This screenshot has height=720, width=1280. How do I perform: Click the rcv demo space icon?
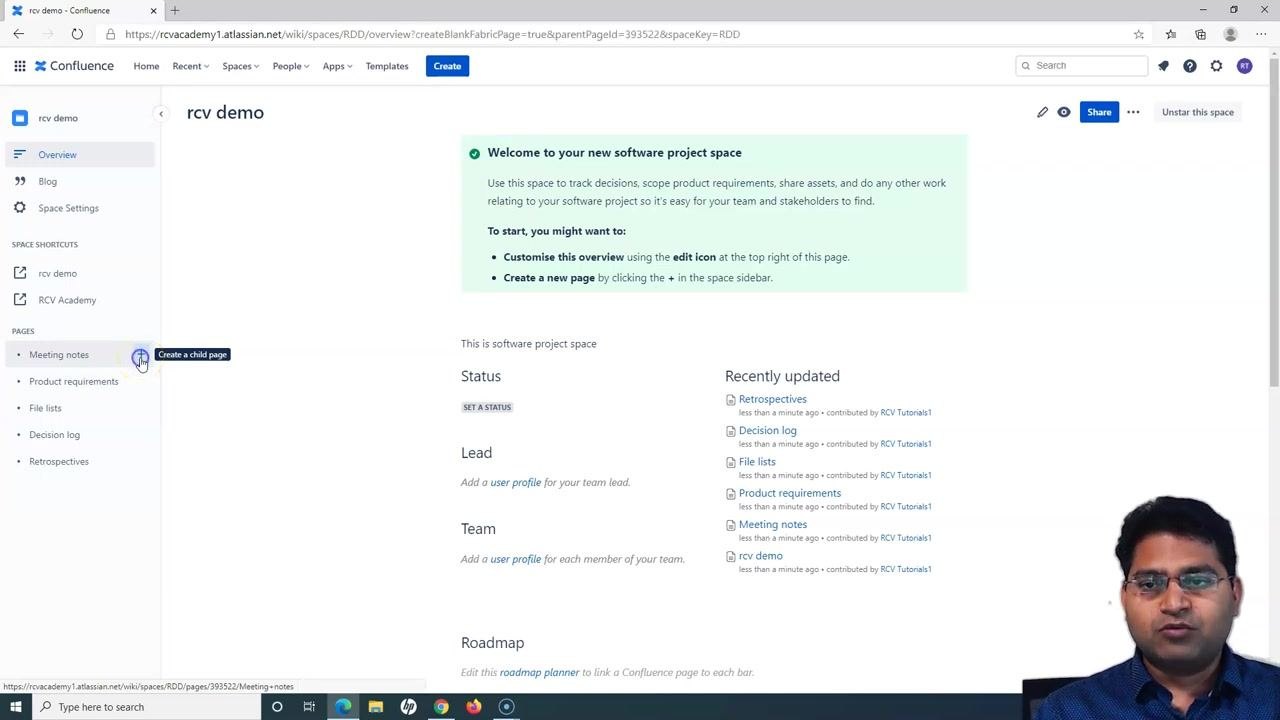[x=20, y=118]
